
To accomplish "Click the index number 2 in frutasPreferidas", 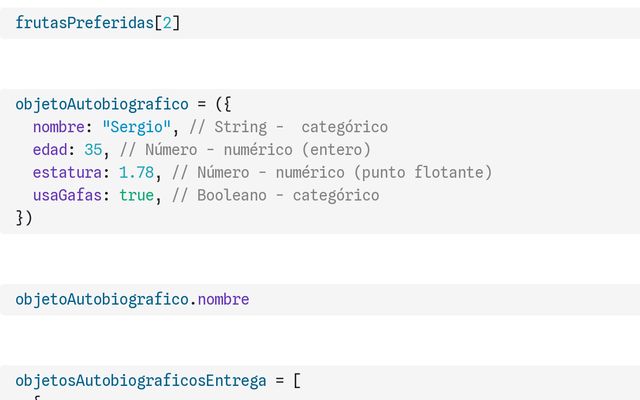I will (x=167, y=23).
